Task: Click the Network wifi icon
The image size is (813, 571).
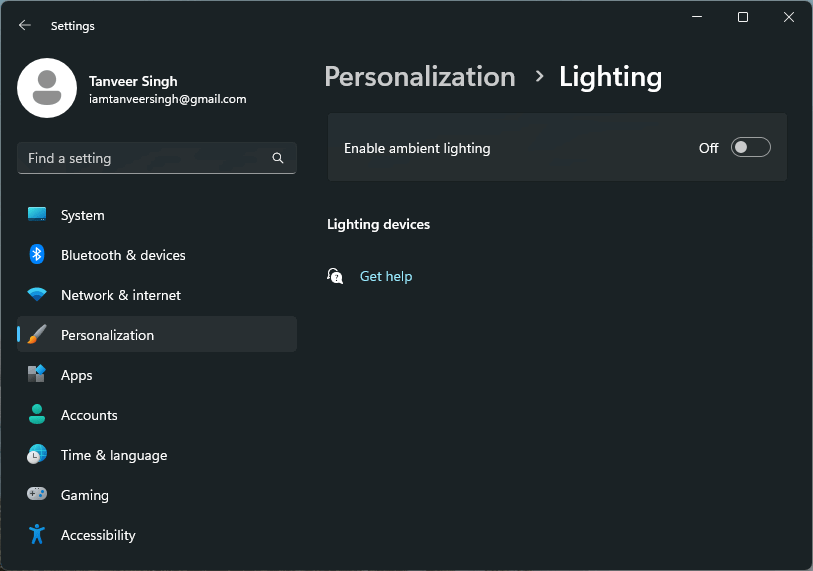Action: tap(37, 295)
